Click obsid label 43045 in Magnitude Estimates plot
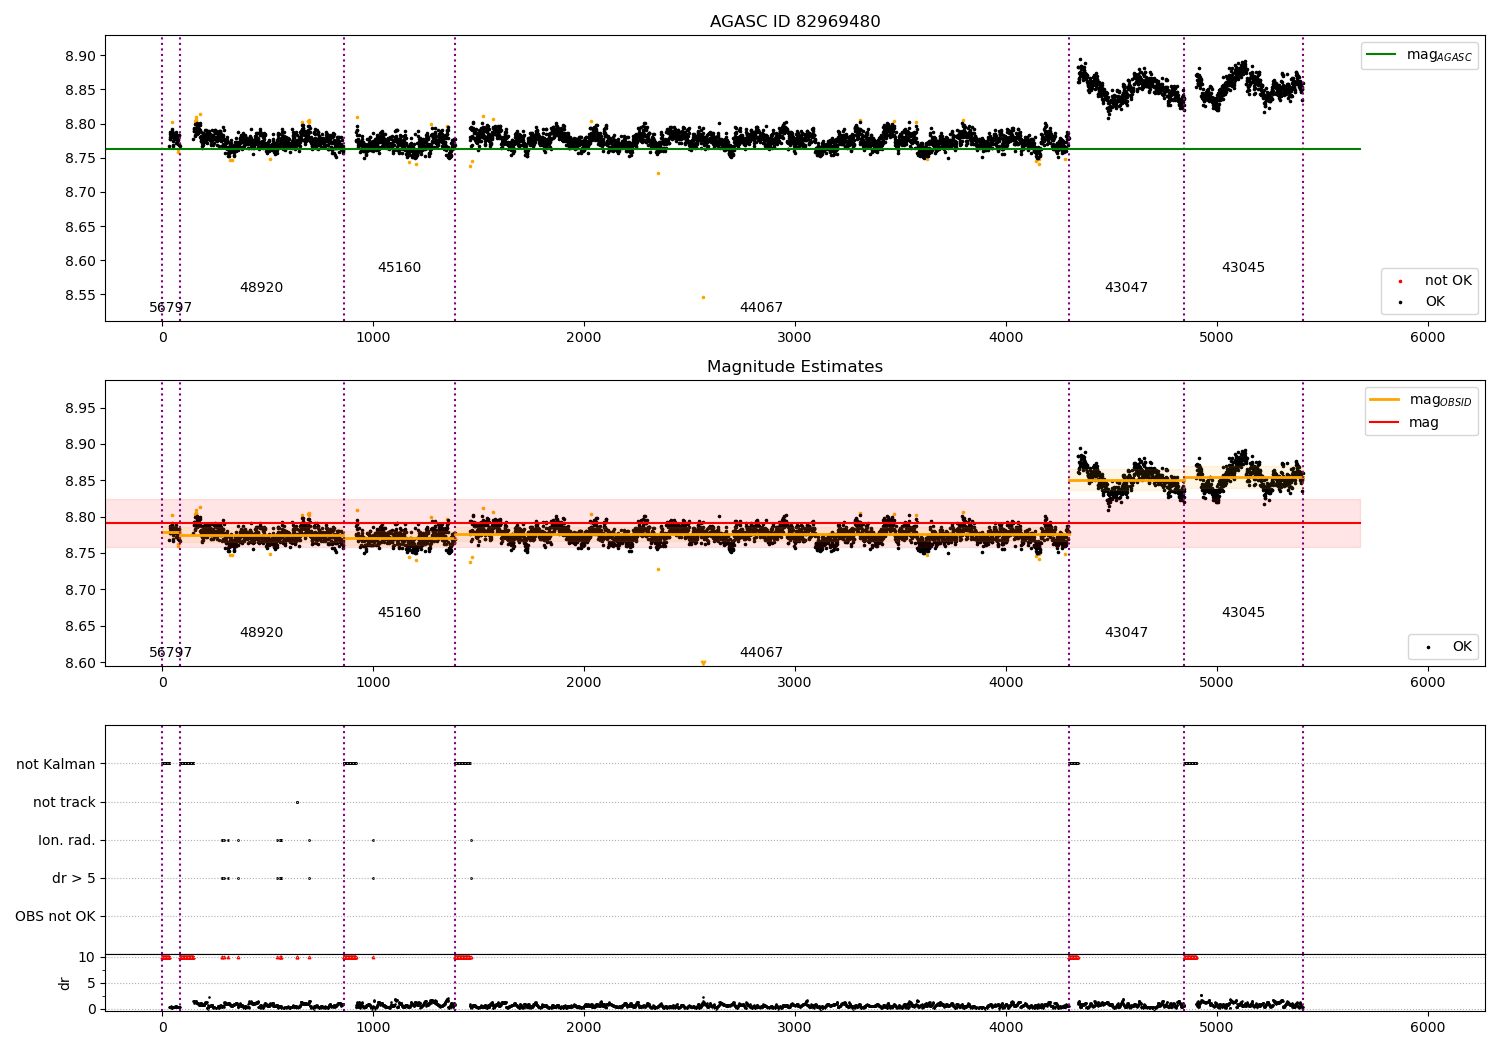Image resolution: width=1500 pixels, height=1050 pixels. (1243, 613)
